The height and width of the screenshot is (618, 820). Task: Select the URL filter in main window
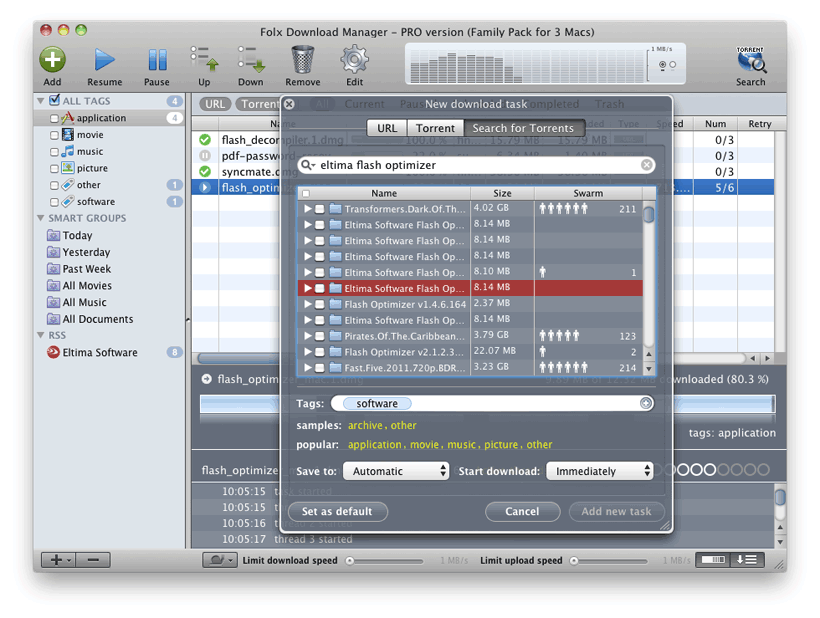point(215,104)
